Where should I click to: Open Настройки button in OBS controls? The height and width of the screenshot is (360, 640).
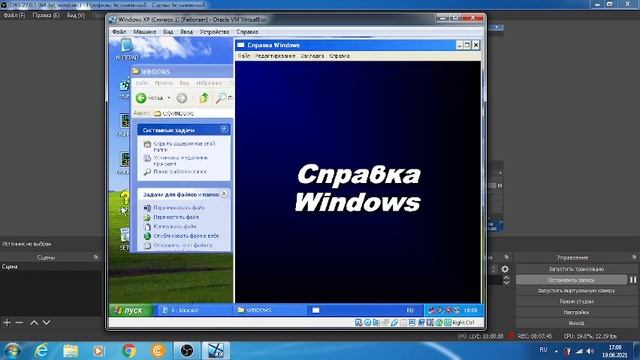click(x=576, y=312)
